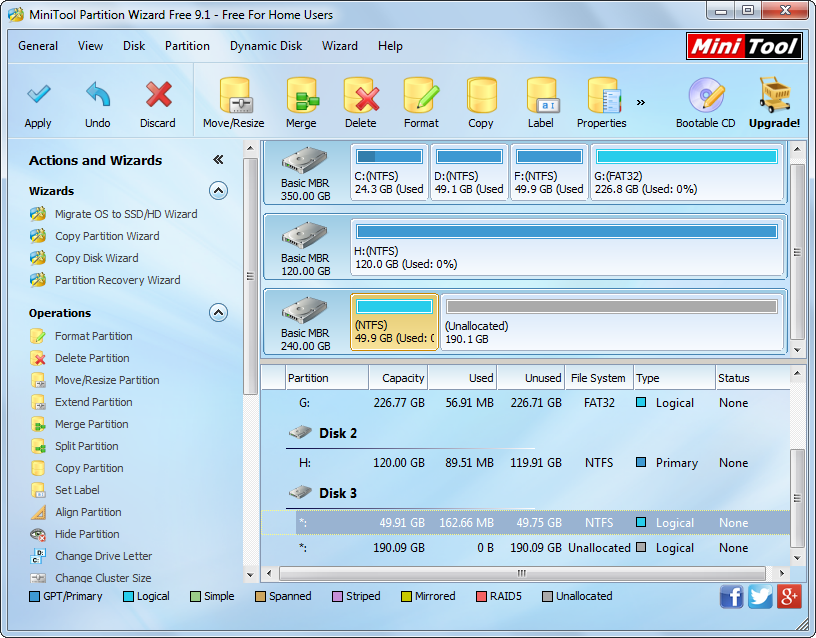
Task: Open the Dynamic Disk menu
Action: pos(266,46)
